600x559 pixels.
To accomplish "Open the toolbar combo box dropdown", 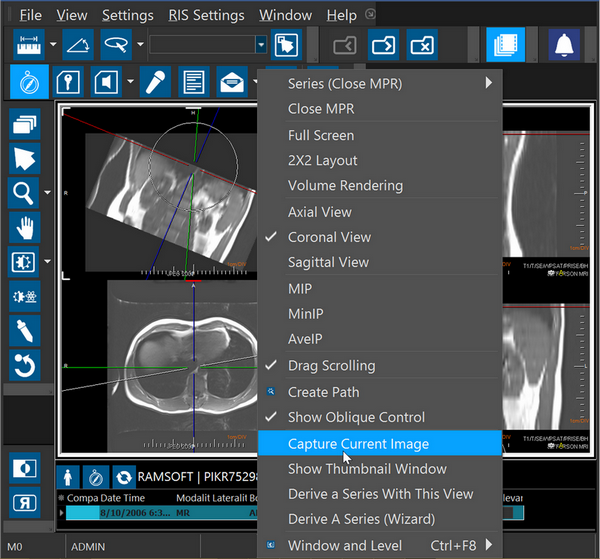I will [x=261, y=44].
